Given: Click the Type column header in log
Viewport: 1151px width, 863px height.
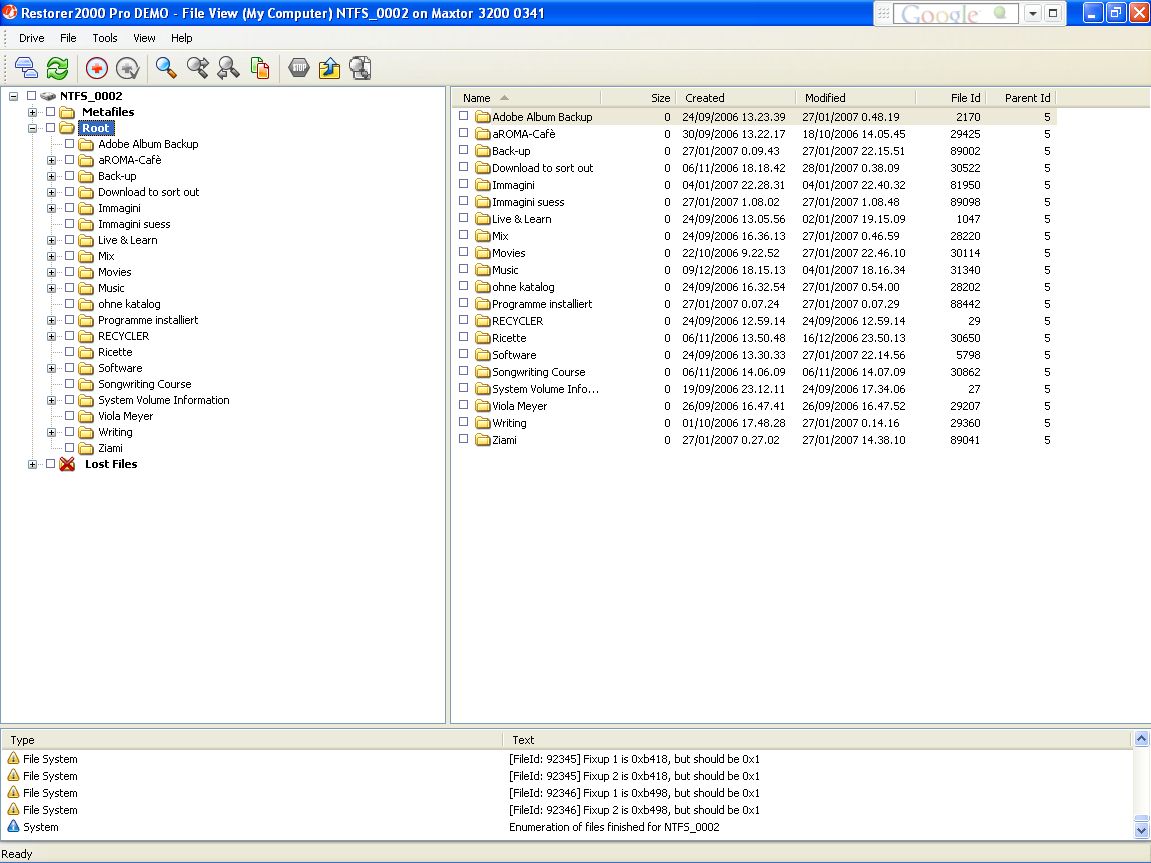Looking at the screenshot, I should 251,740.
